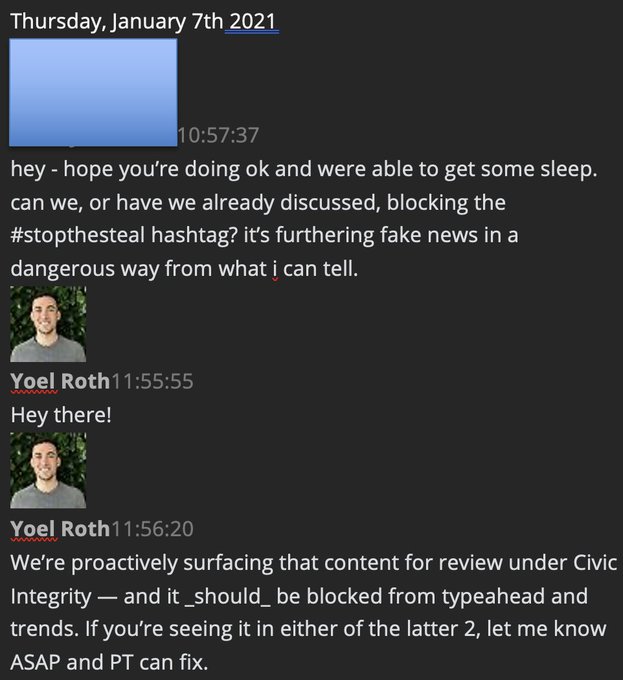Select the 11:55:55 timestamp

[x=152, y=381]
